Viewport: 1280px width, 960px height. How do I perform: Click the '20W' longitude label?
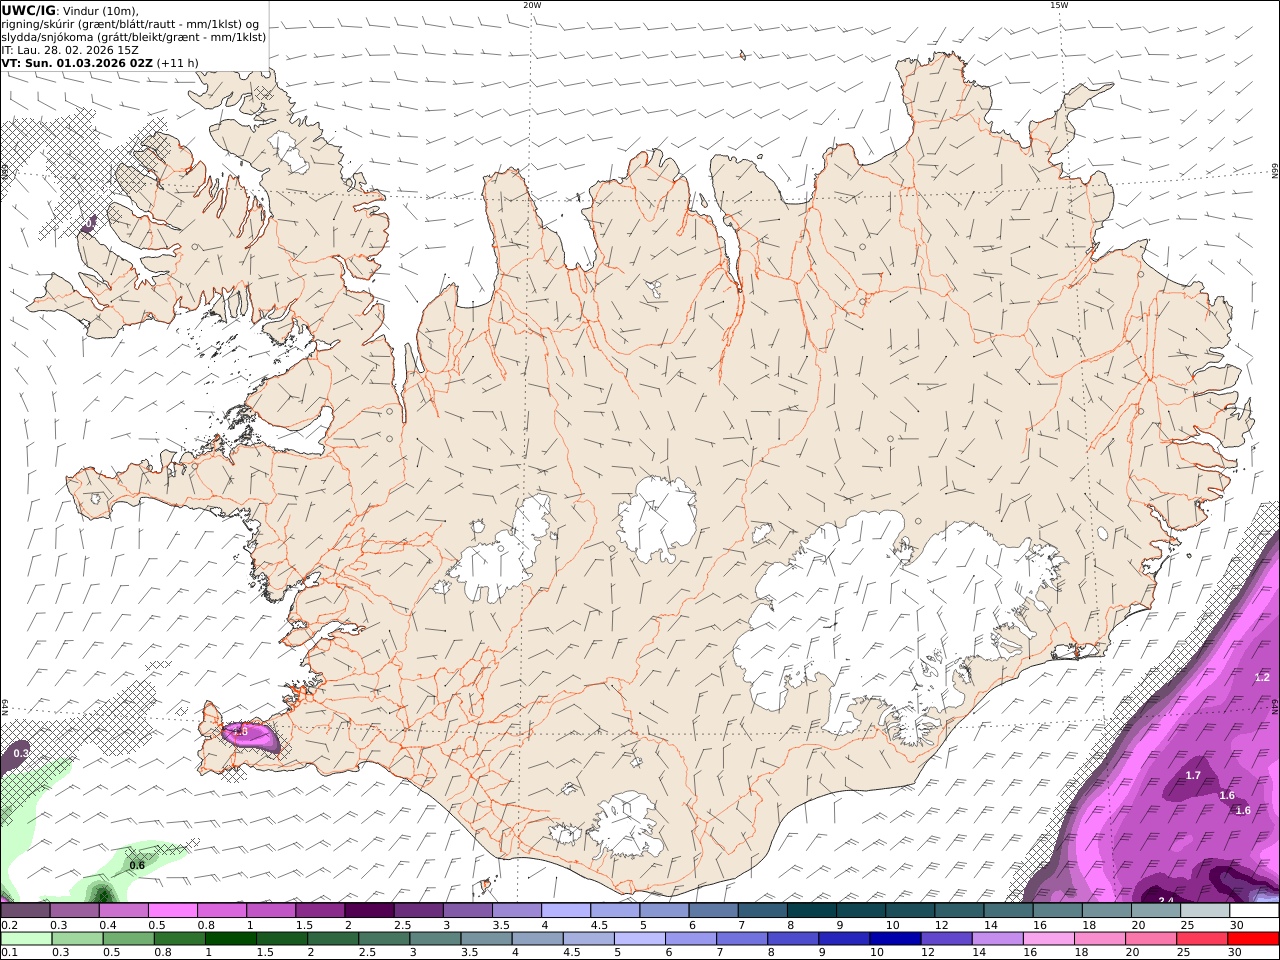(x=532, y=5)
